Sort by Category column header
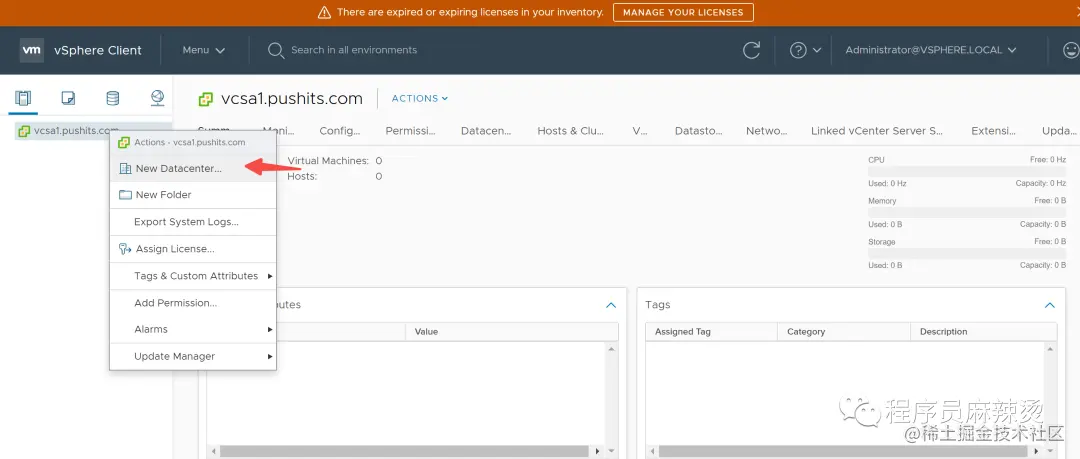The height and width of the screenshot is (459, 1080). [844, 332]
